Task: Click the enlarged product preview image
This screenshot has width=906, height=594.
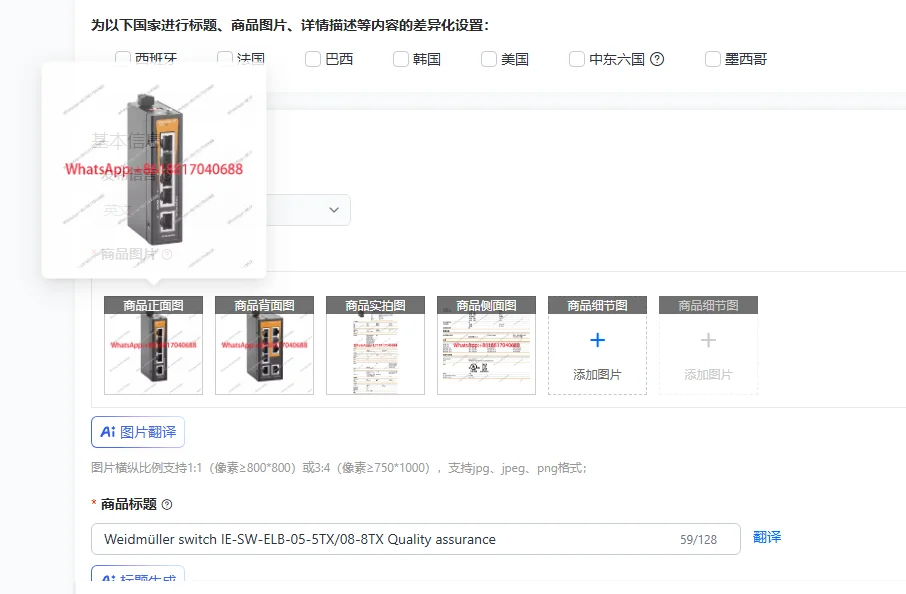Action: 154,170
